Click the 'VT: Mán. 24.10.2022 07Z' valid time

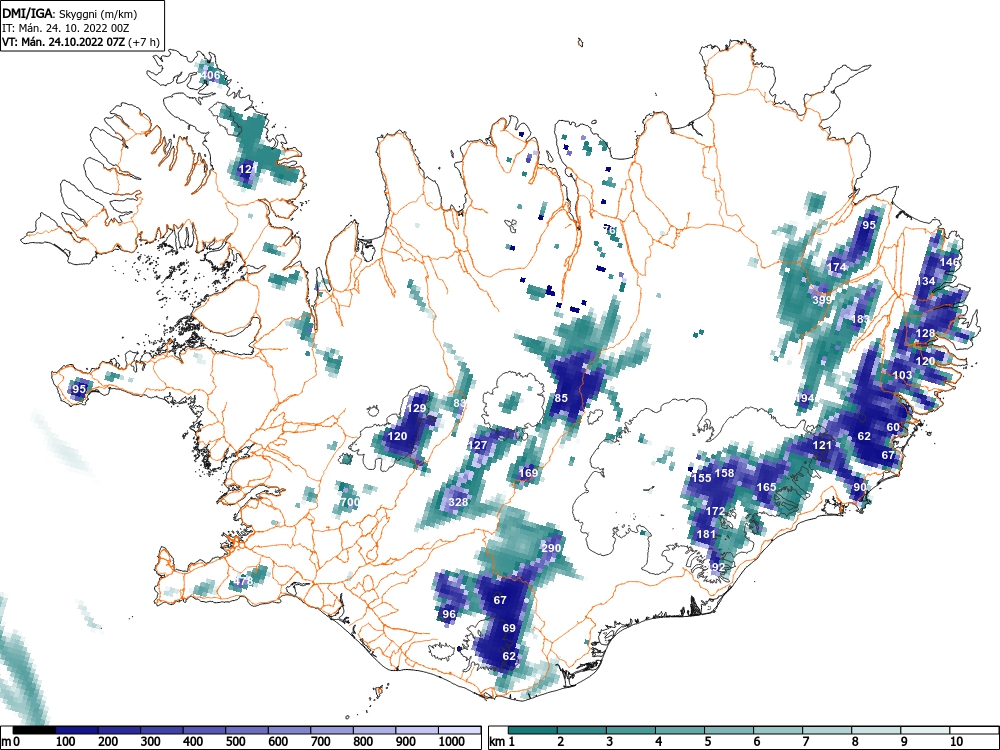(x=66, y=42)
